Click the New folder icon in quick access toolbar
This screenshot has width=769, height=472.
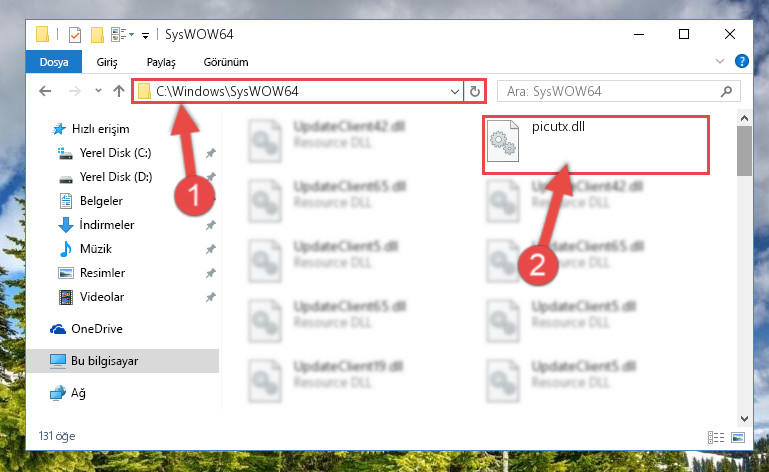[x=97, y=35]
